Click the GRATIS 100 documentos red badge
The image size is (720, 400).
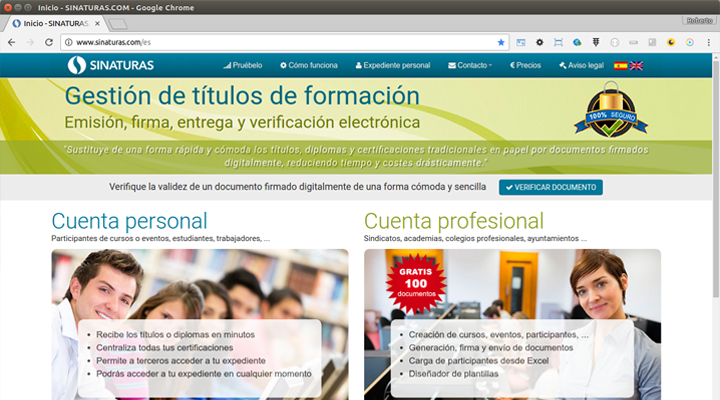pos(416,283)
